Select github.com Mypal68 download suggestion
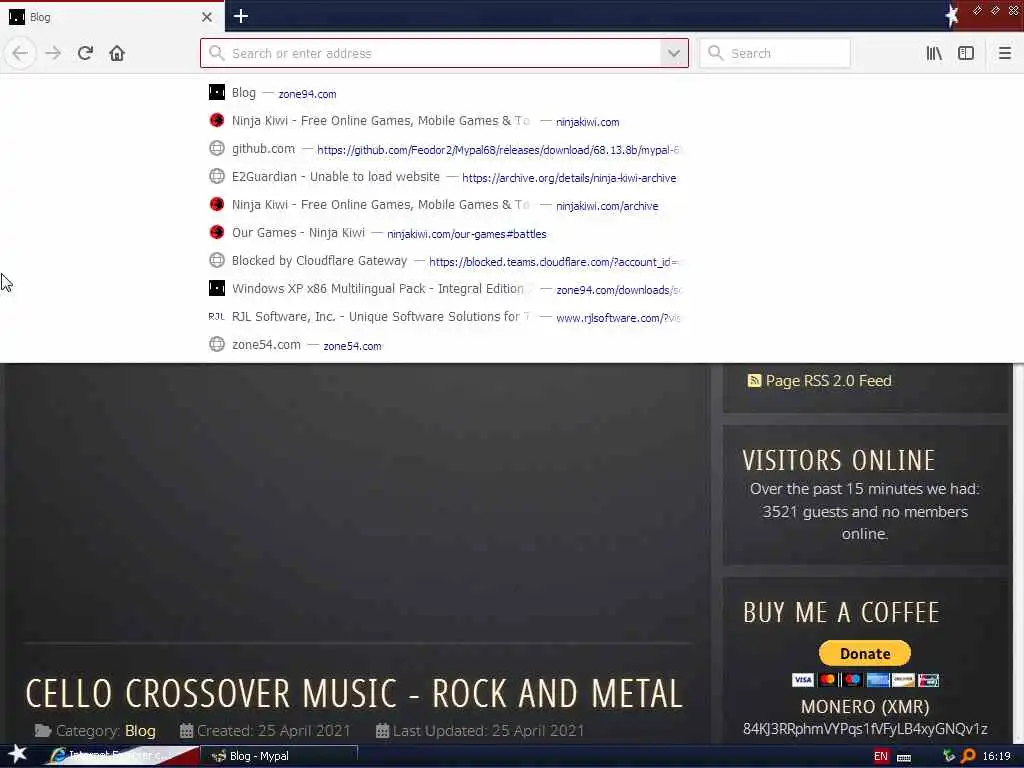 click(x=444, y=149)
